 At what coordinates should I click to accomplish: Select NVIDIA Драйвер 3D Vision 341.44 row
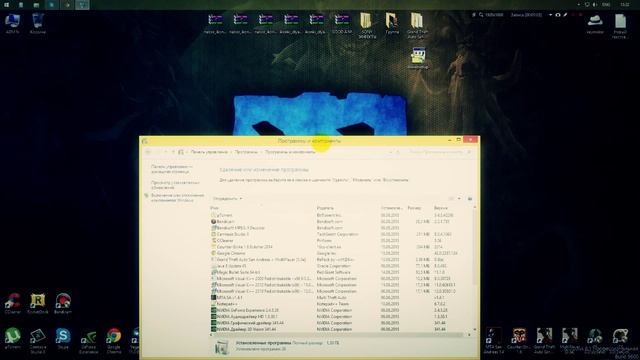click(342, 329)
